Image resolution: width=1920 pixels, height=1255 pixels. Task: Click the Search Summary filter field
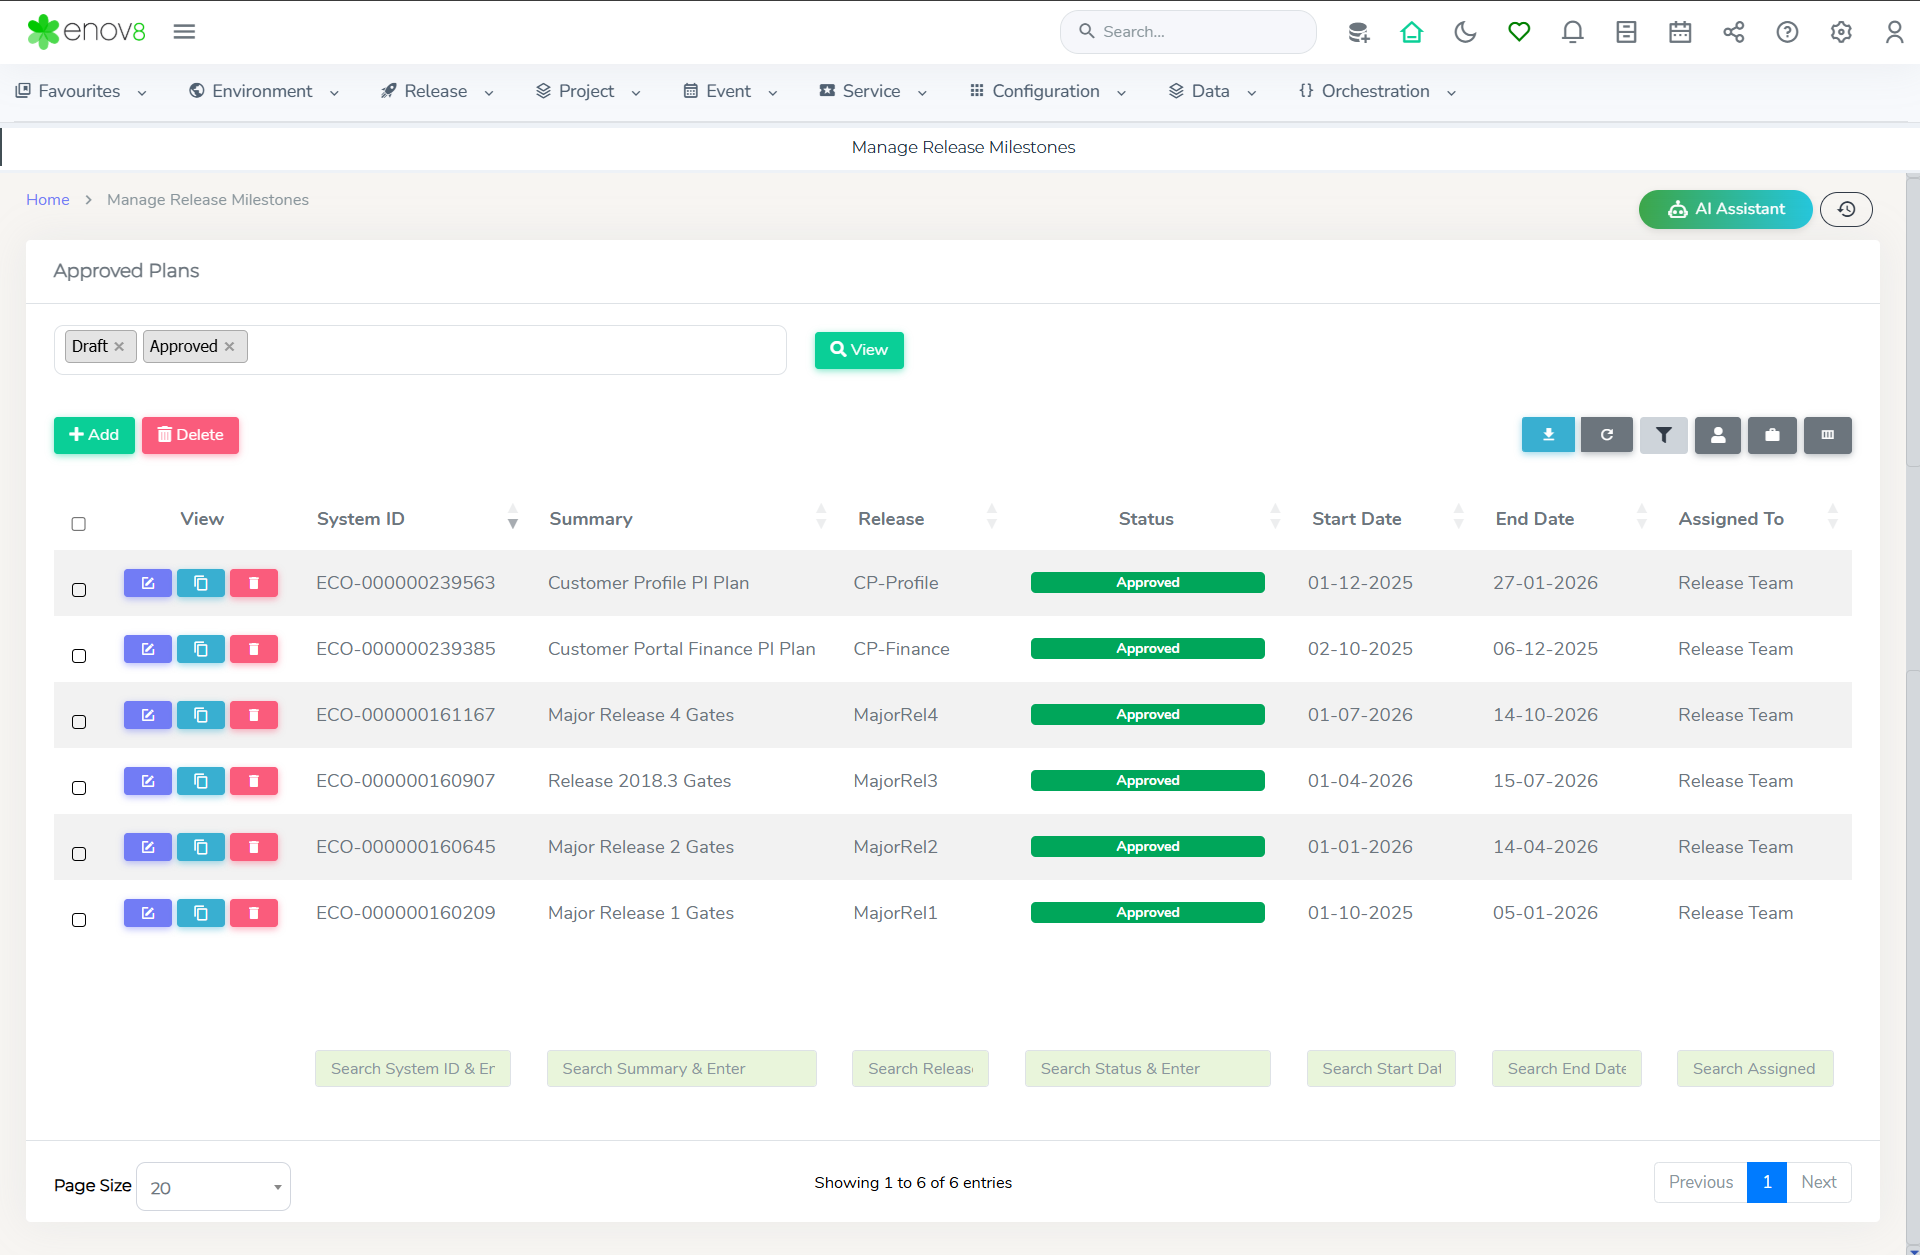coord(681,1069)
